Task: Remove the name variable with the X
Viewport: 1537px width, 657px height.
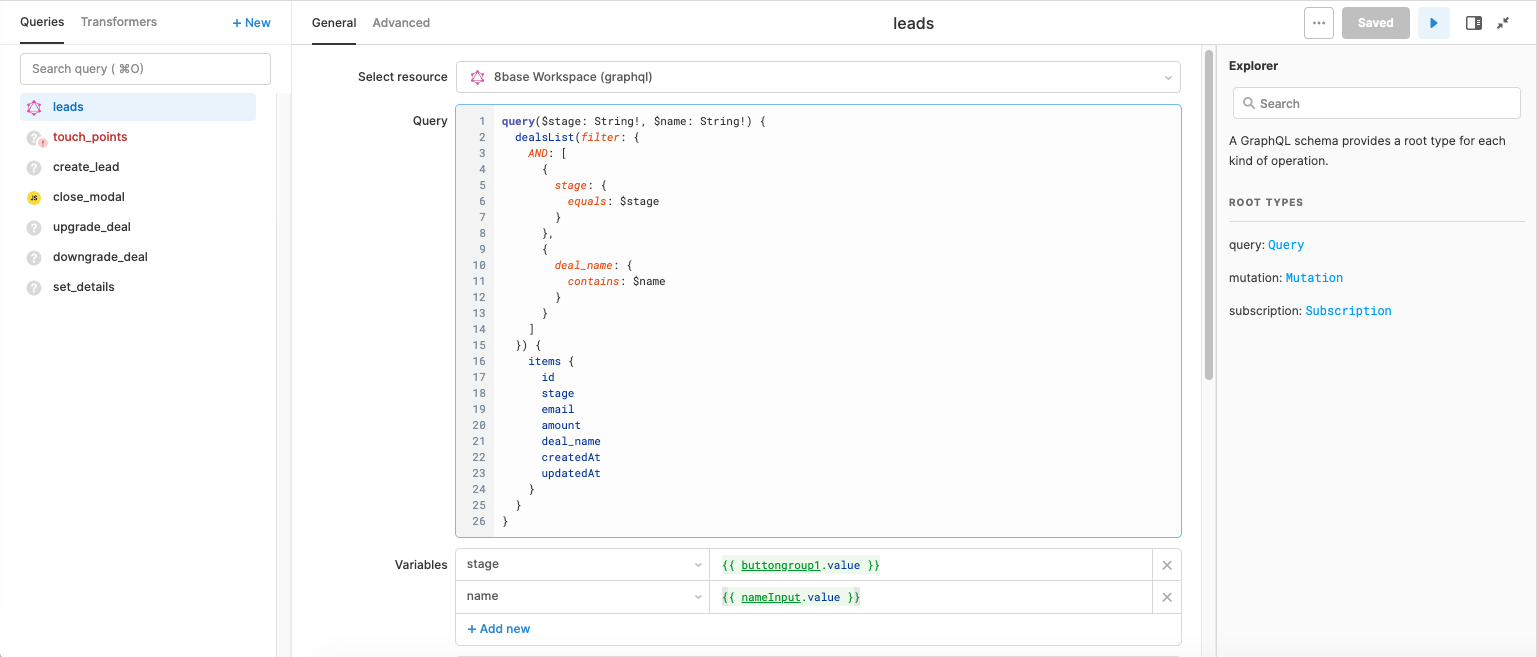Action: 1166,597
